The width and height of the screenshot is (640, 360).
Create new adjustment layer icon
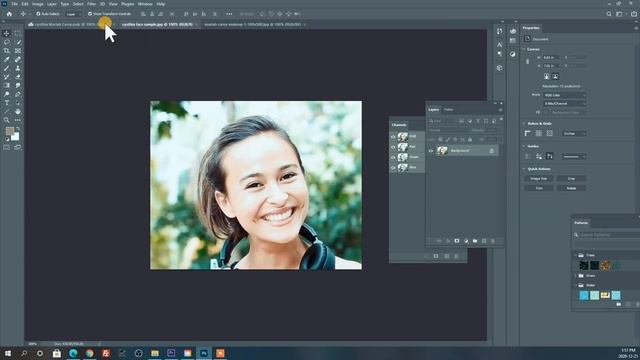tap(466, 241)
